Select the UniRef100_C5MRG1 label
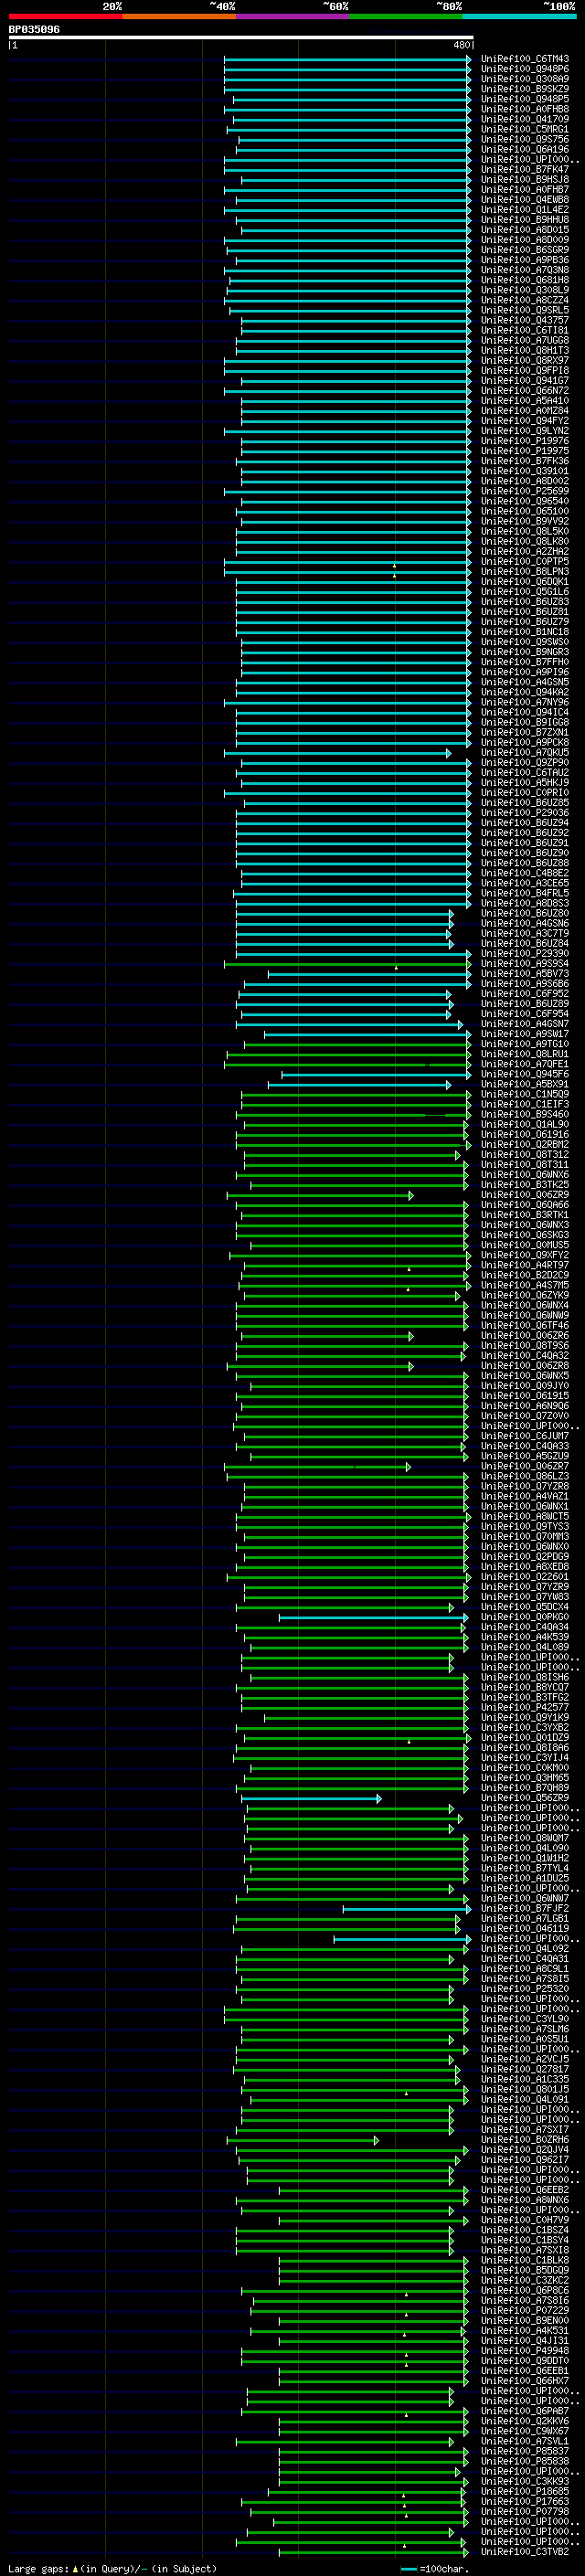585x2576 pixels. [525, 129]
